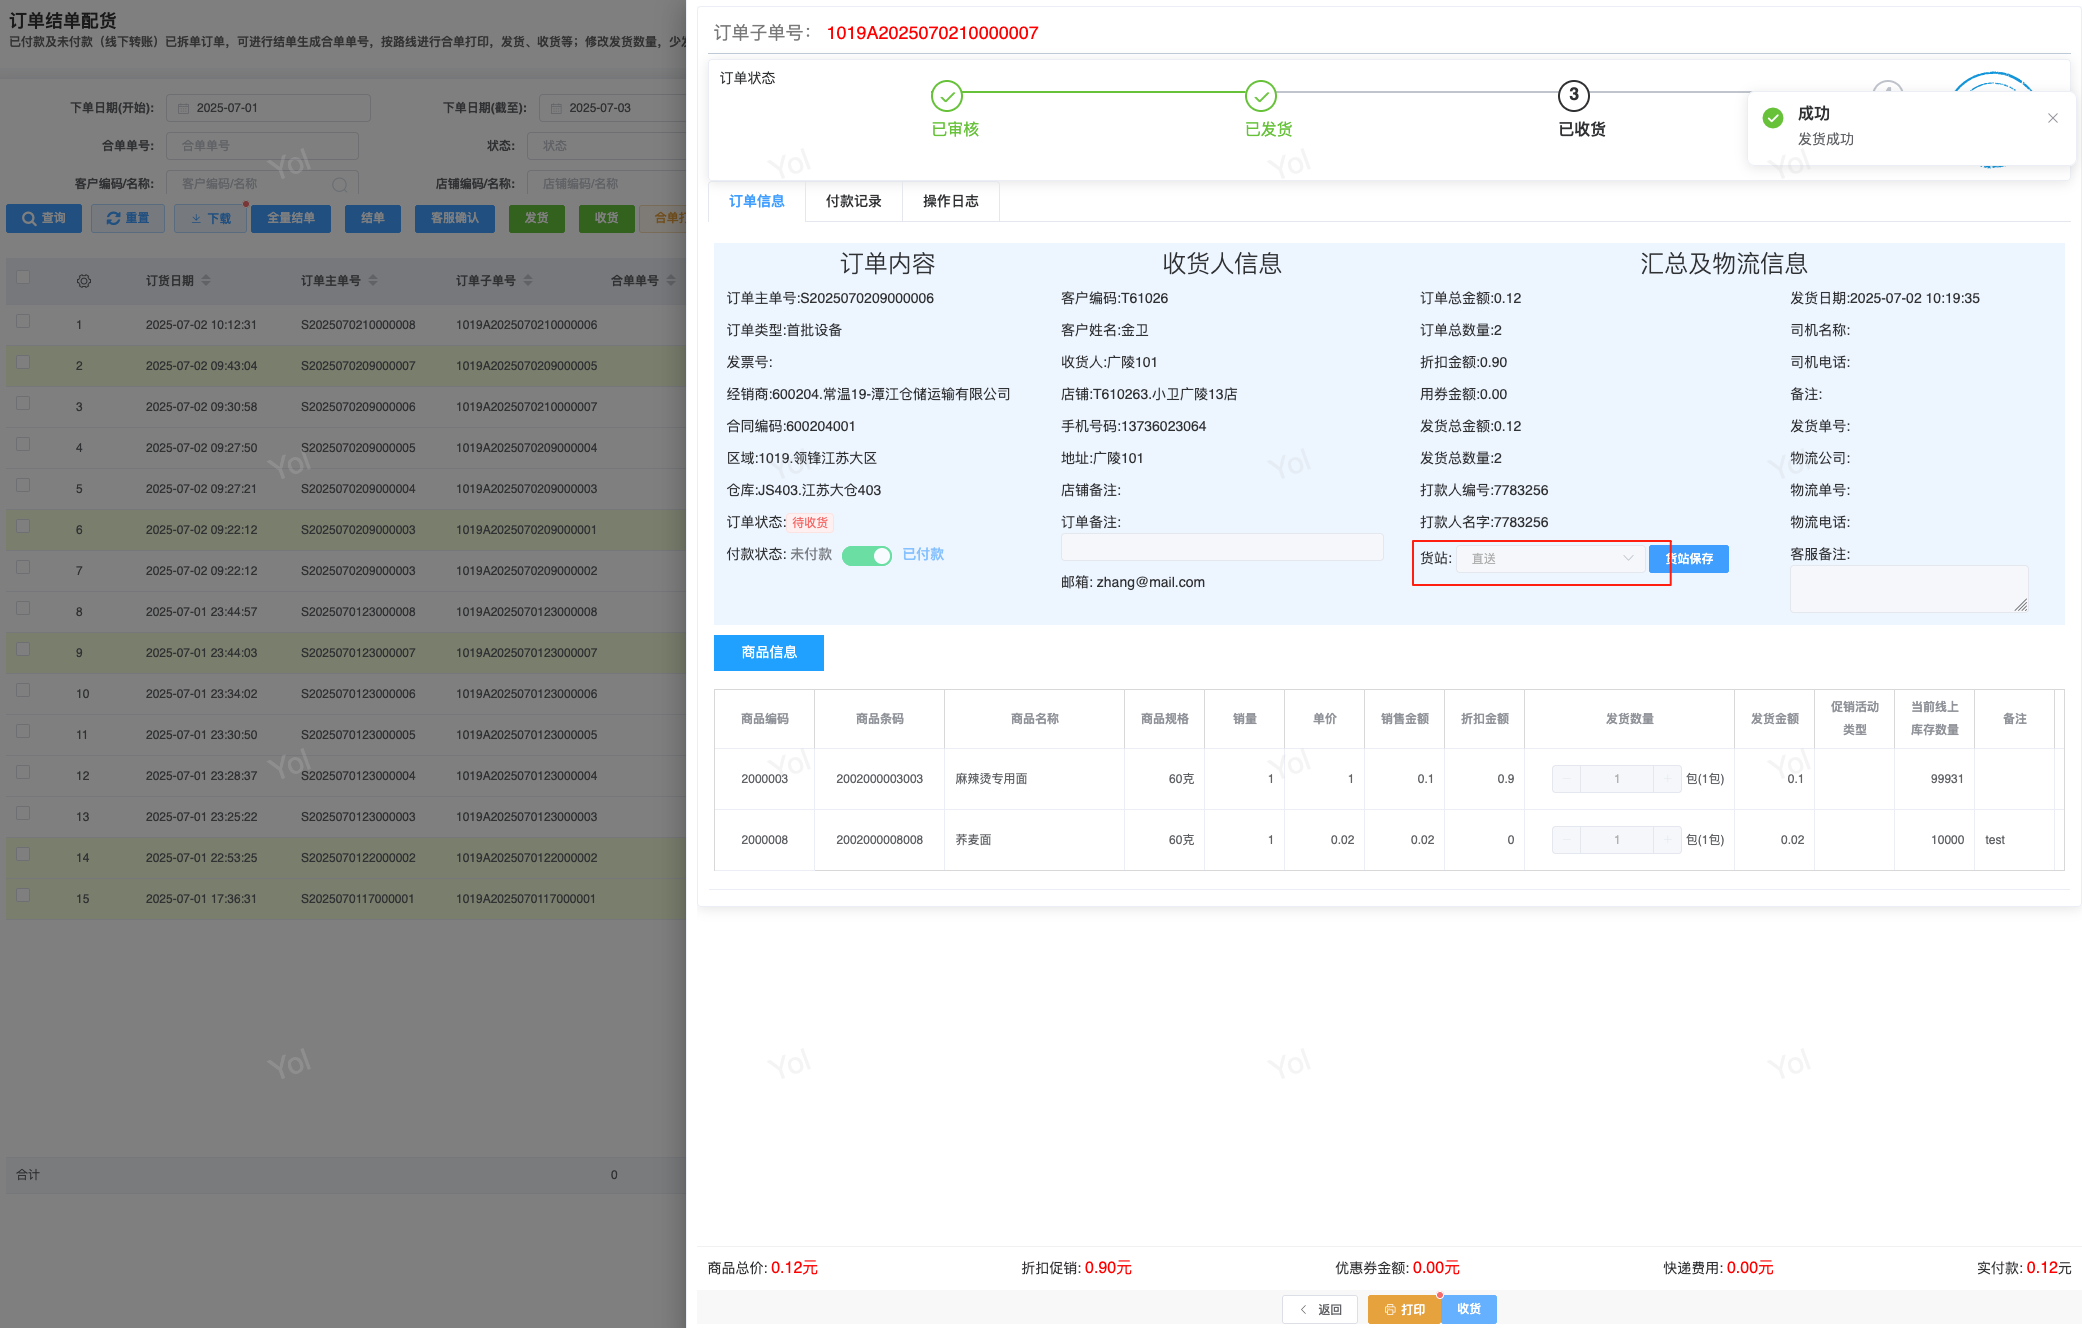
Task: Click the blue 收货 button at bottom
Action: (1468, 1309)
